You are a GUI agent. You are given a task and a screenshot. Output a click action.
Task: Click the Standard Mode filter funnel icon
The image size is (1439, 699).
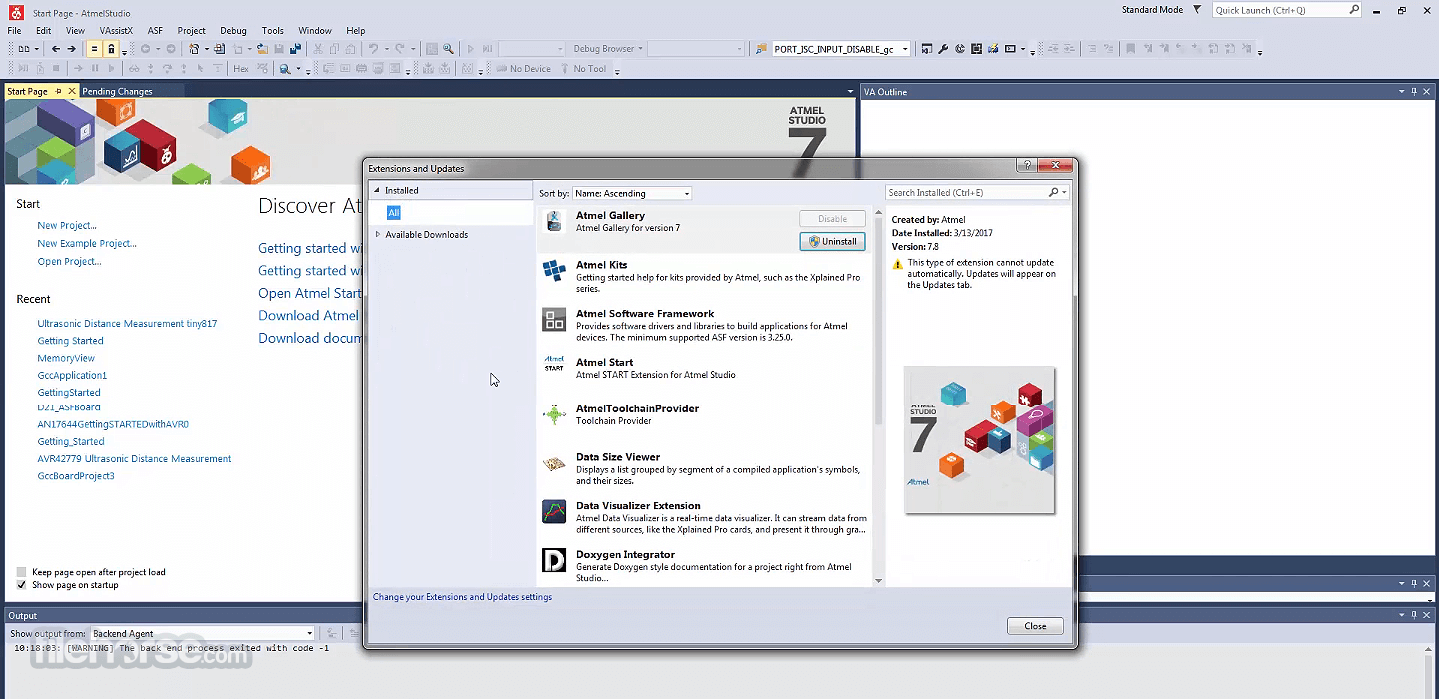(1198, 10)
